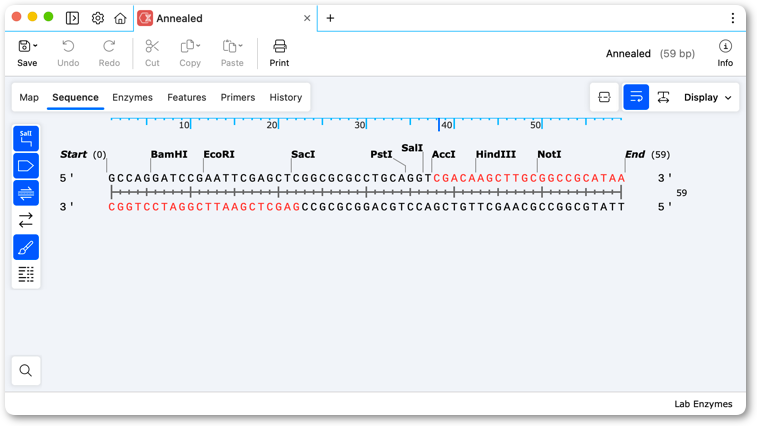Click the ruler position 40 marker
Image resolution: width=766 pixels, height=426 pixels.
click(447, 125)
